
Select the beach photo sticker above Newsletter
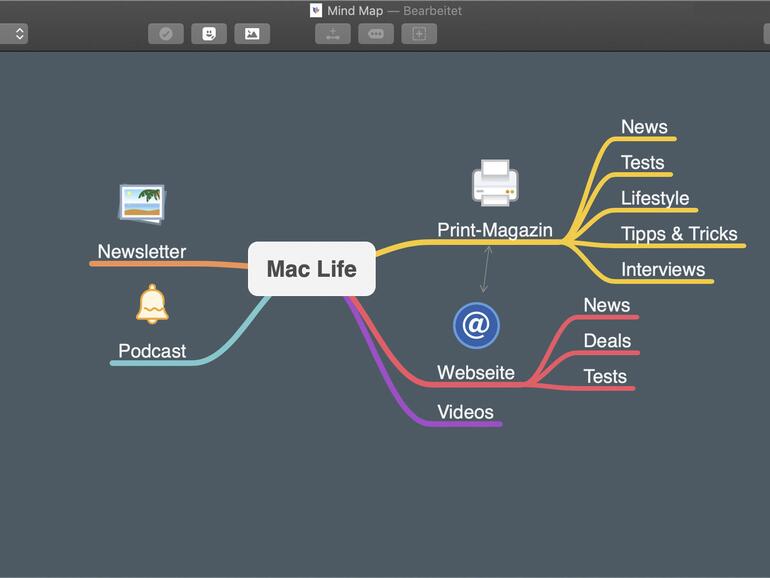(142, 204)
